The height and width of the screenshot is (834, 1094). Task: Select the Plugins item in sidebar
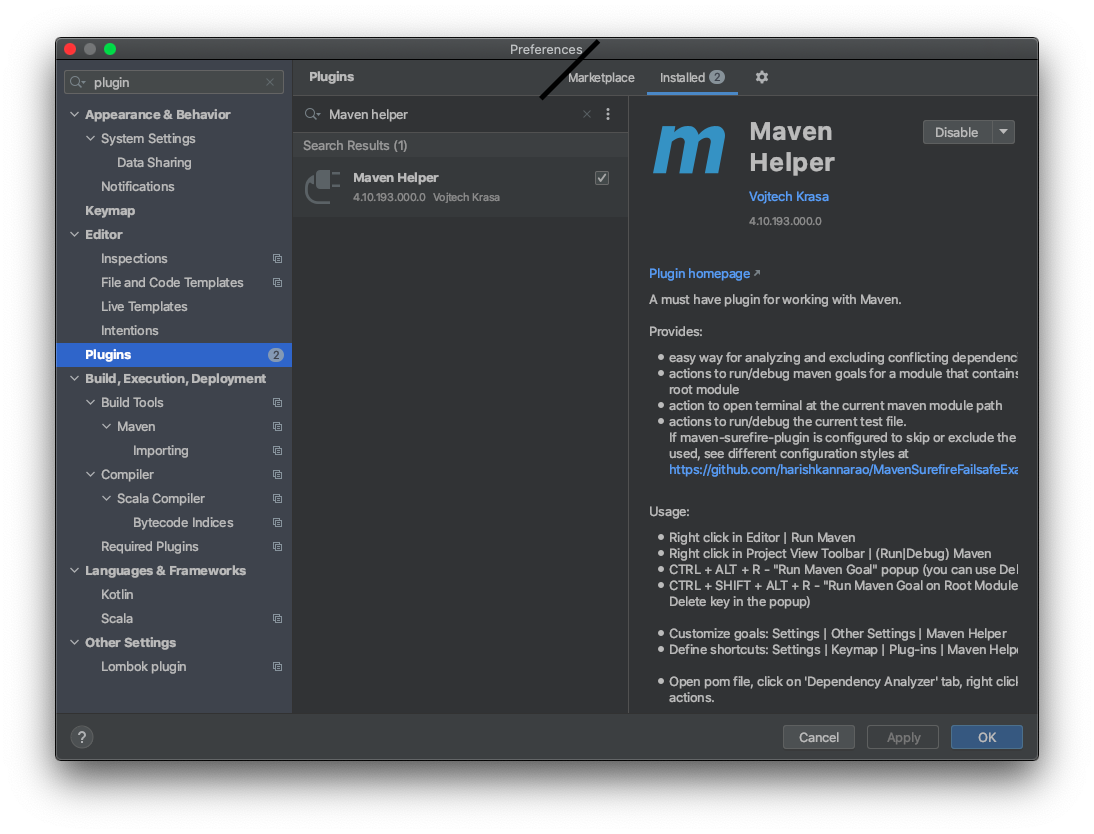coord(174,355)
